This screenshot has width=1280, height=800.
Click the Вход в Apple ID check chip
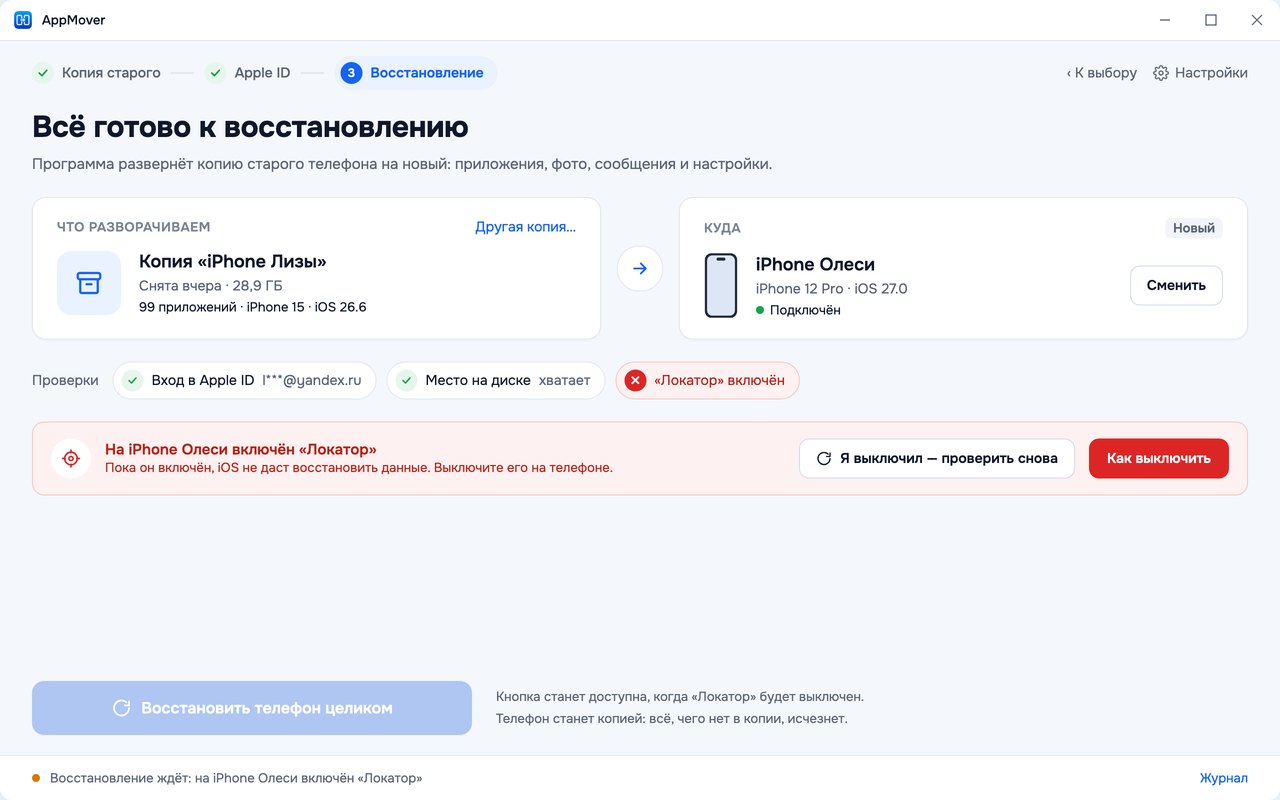tap(244, 380)
